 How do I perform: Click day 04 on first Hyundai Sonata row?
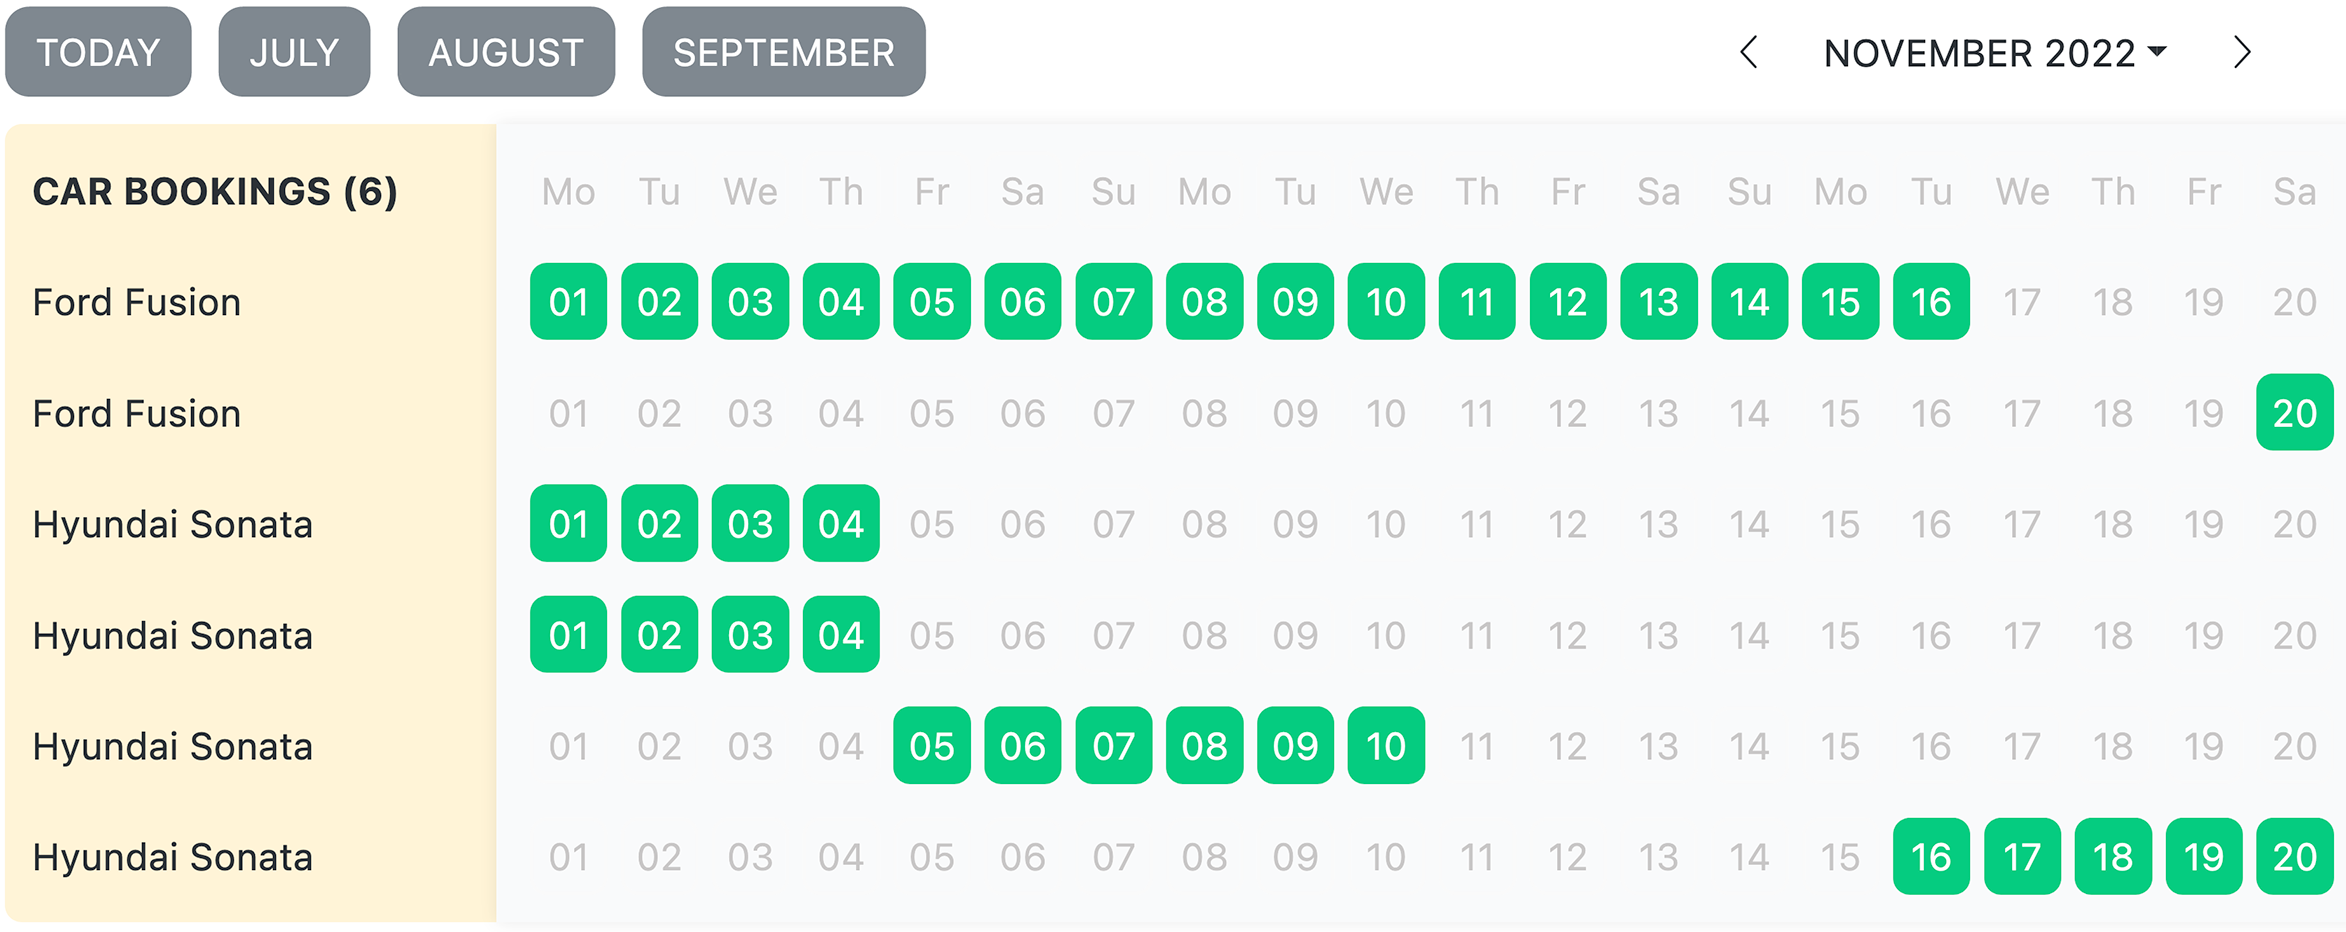tap(841, 524)
